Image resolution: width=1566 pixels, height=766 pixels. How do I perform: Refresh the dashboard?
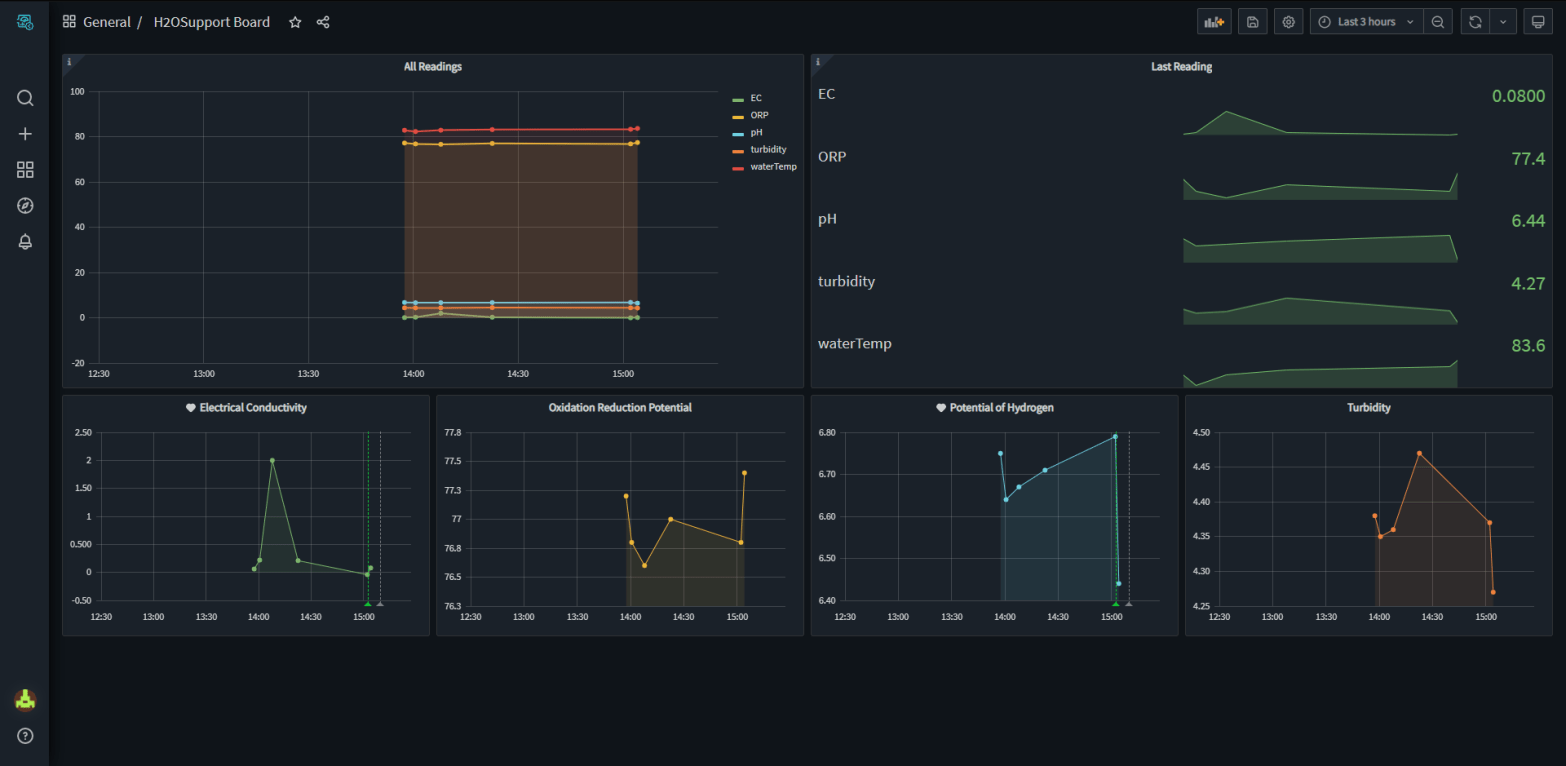pos(1475,22)
